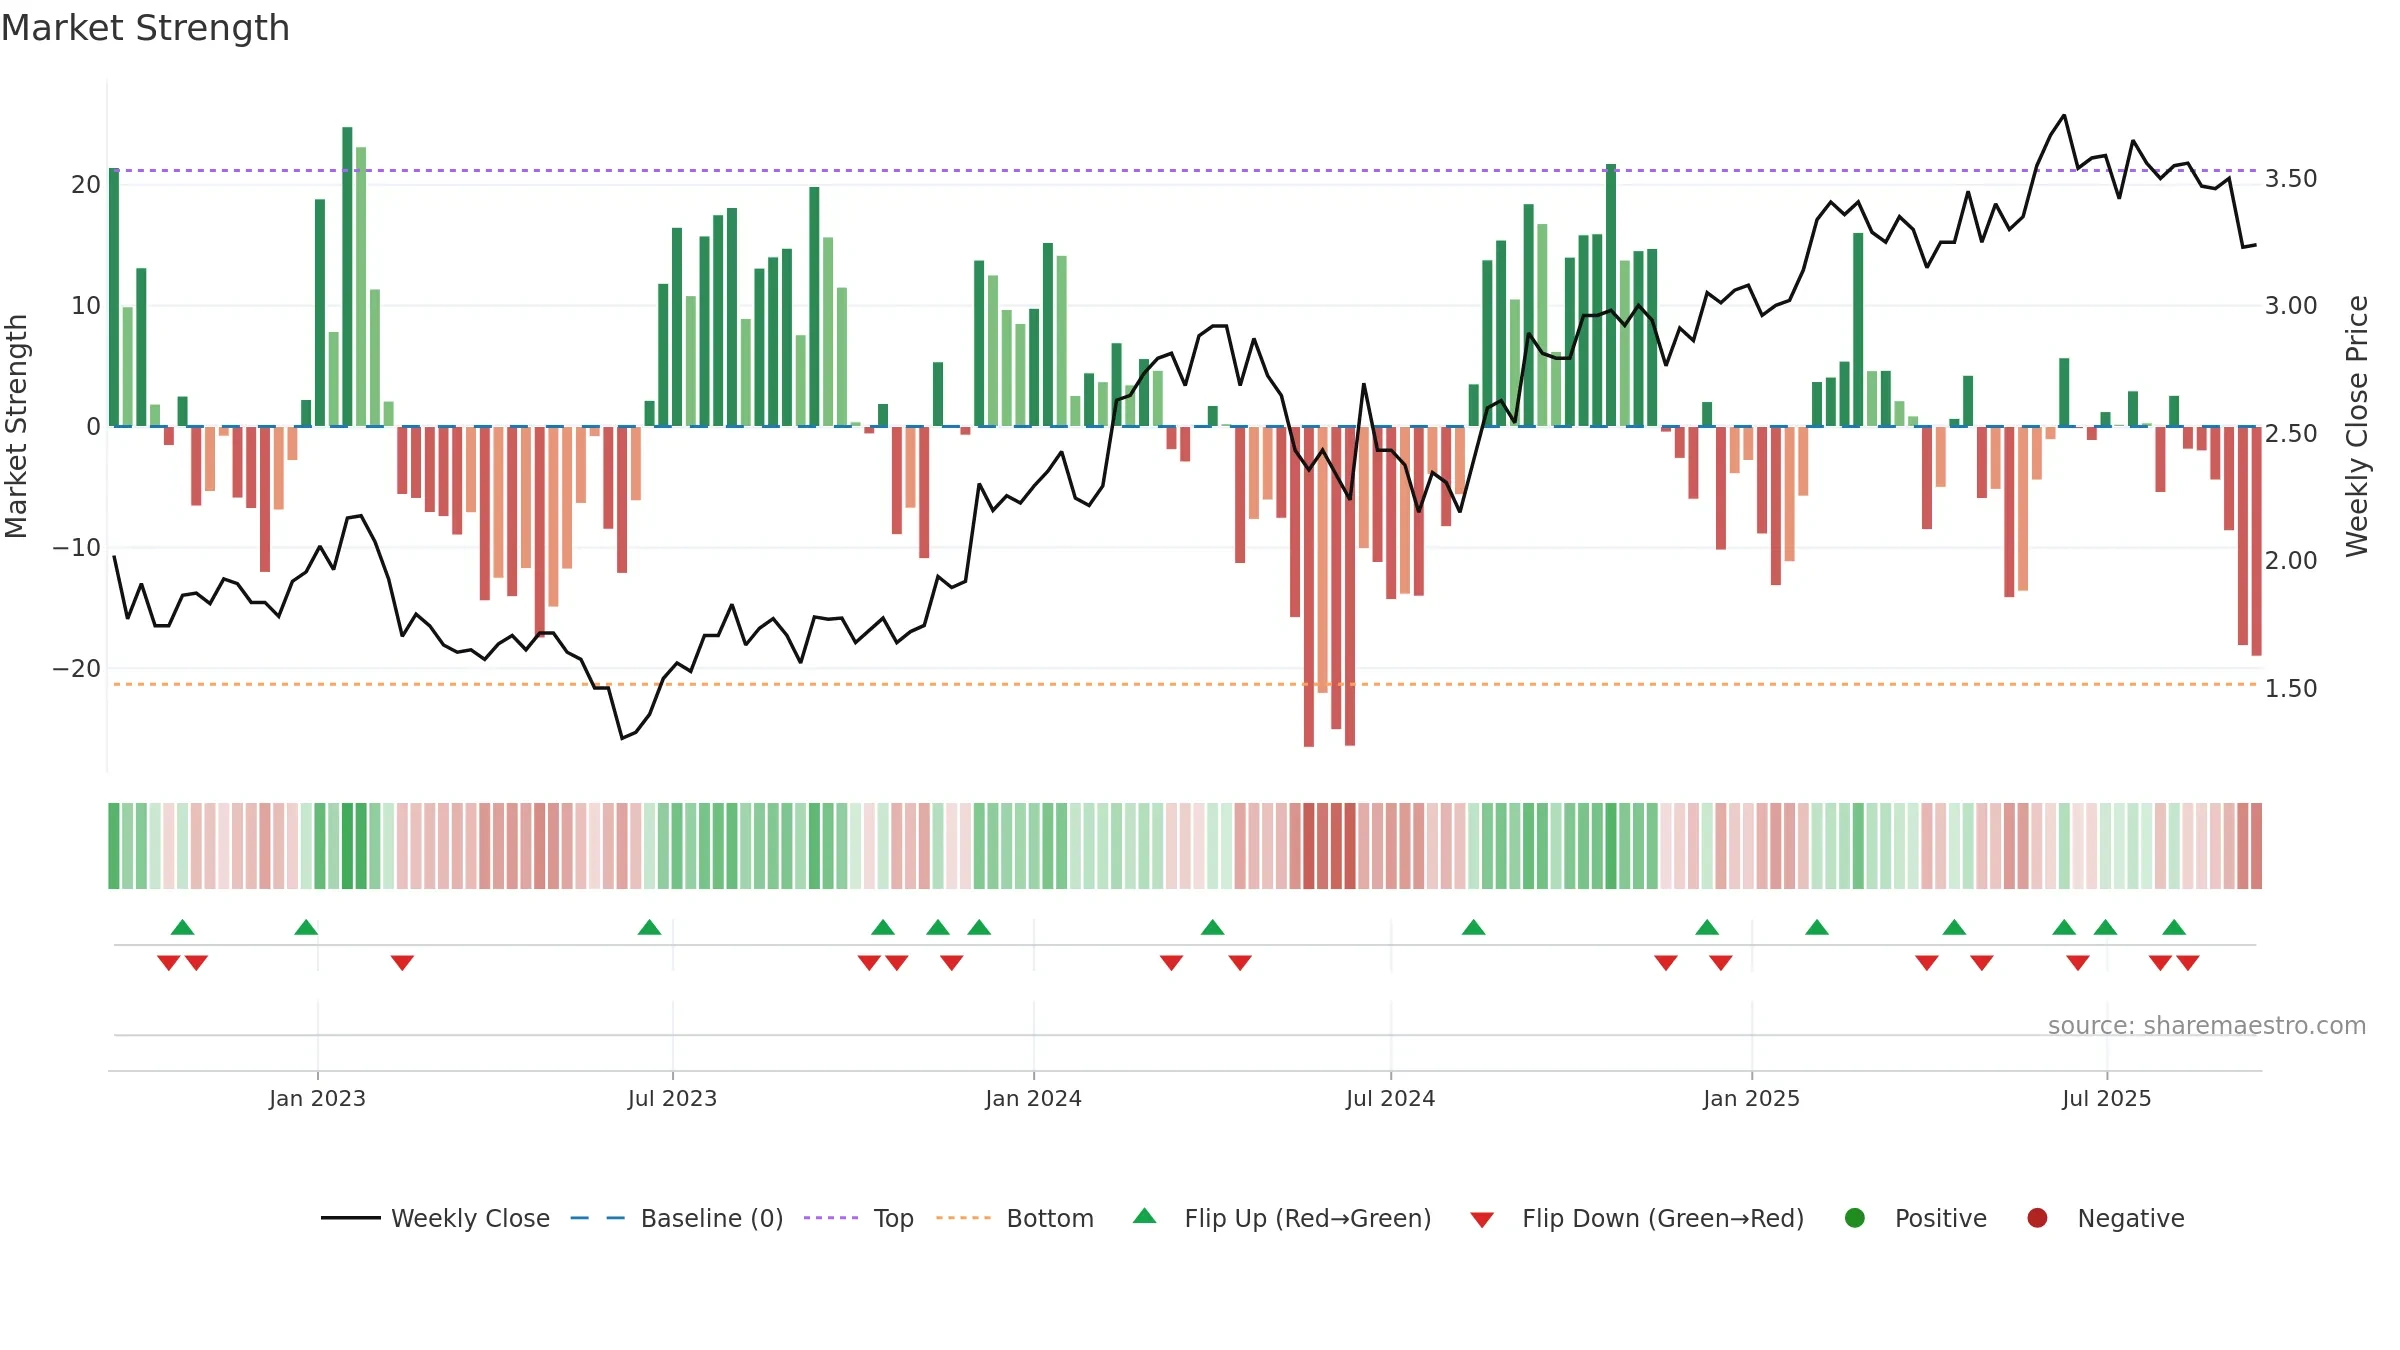Viewport: 2400px width, 1350px height.
Task: Click the −10 tick on the left axis
Action: pyautogui.click(x=77, y=547)
